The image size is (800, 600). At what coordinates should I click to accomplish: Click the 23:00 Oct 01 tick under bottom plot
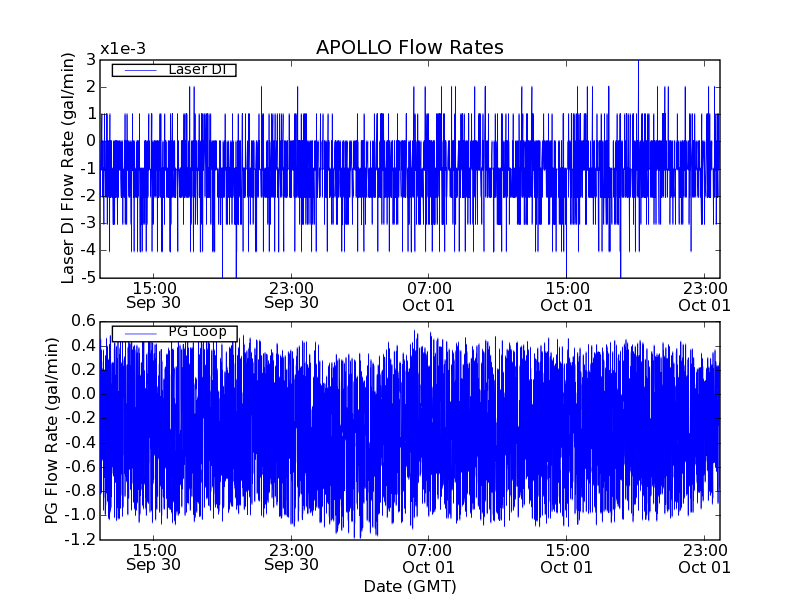coord(705,557)
